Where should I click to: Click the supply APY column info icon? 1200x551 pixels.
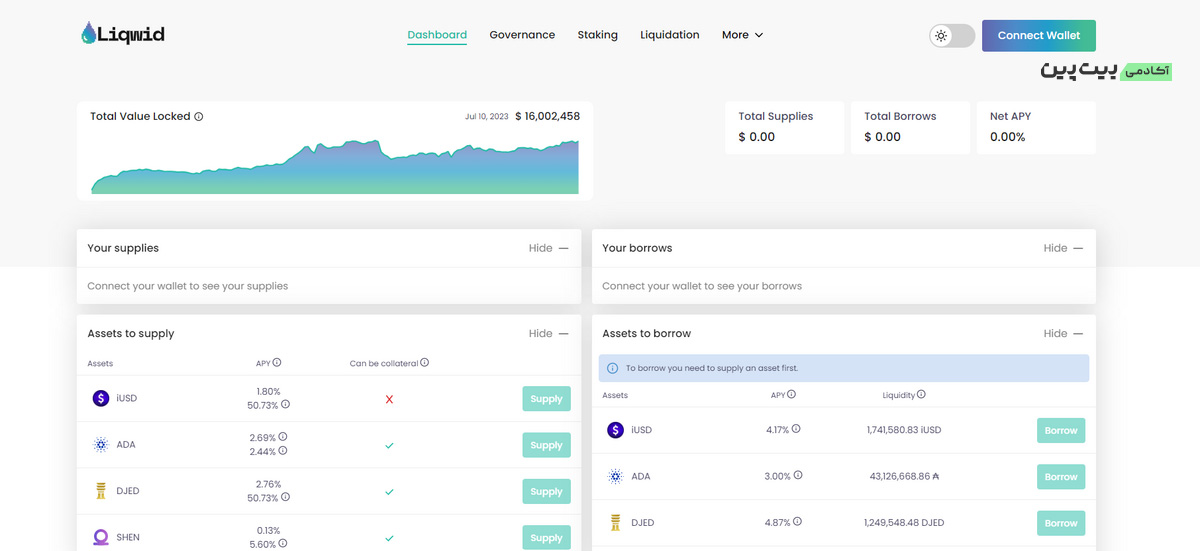[277, 363]
